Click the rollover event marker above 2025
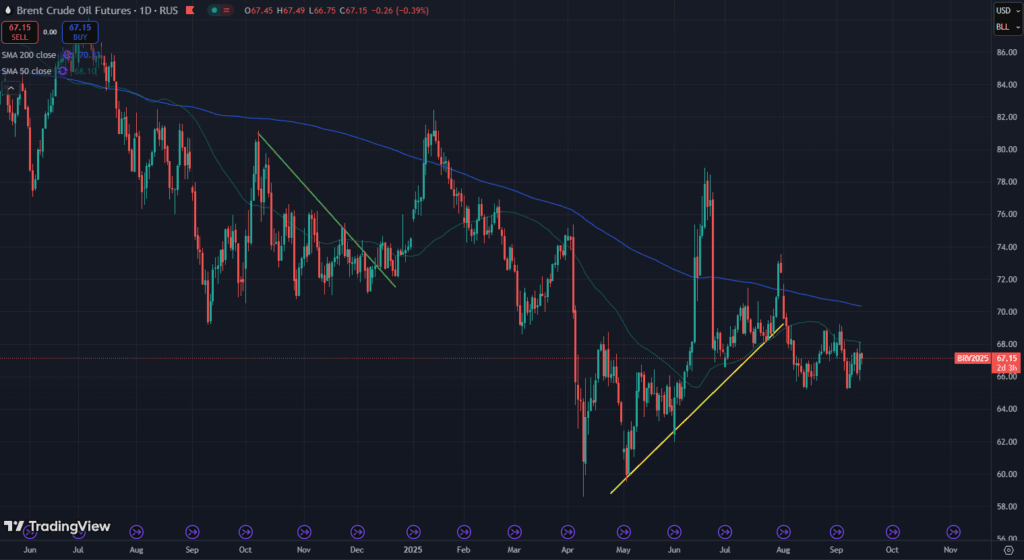This screenshot has height=560, width=1024. coord(409,531)
